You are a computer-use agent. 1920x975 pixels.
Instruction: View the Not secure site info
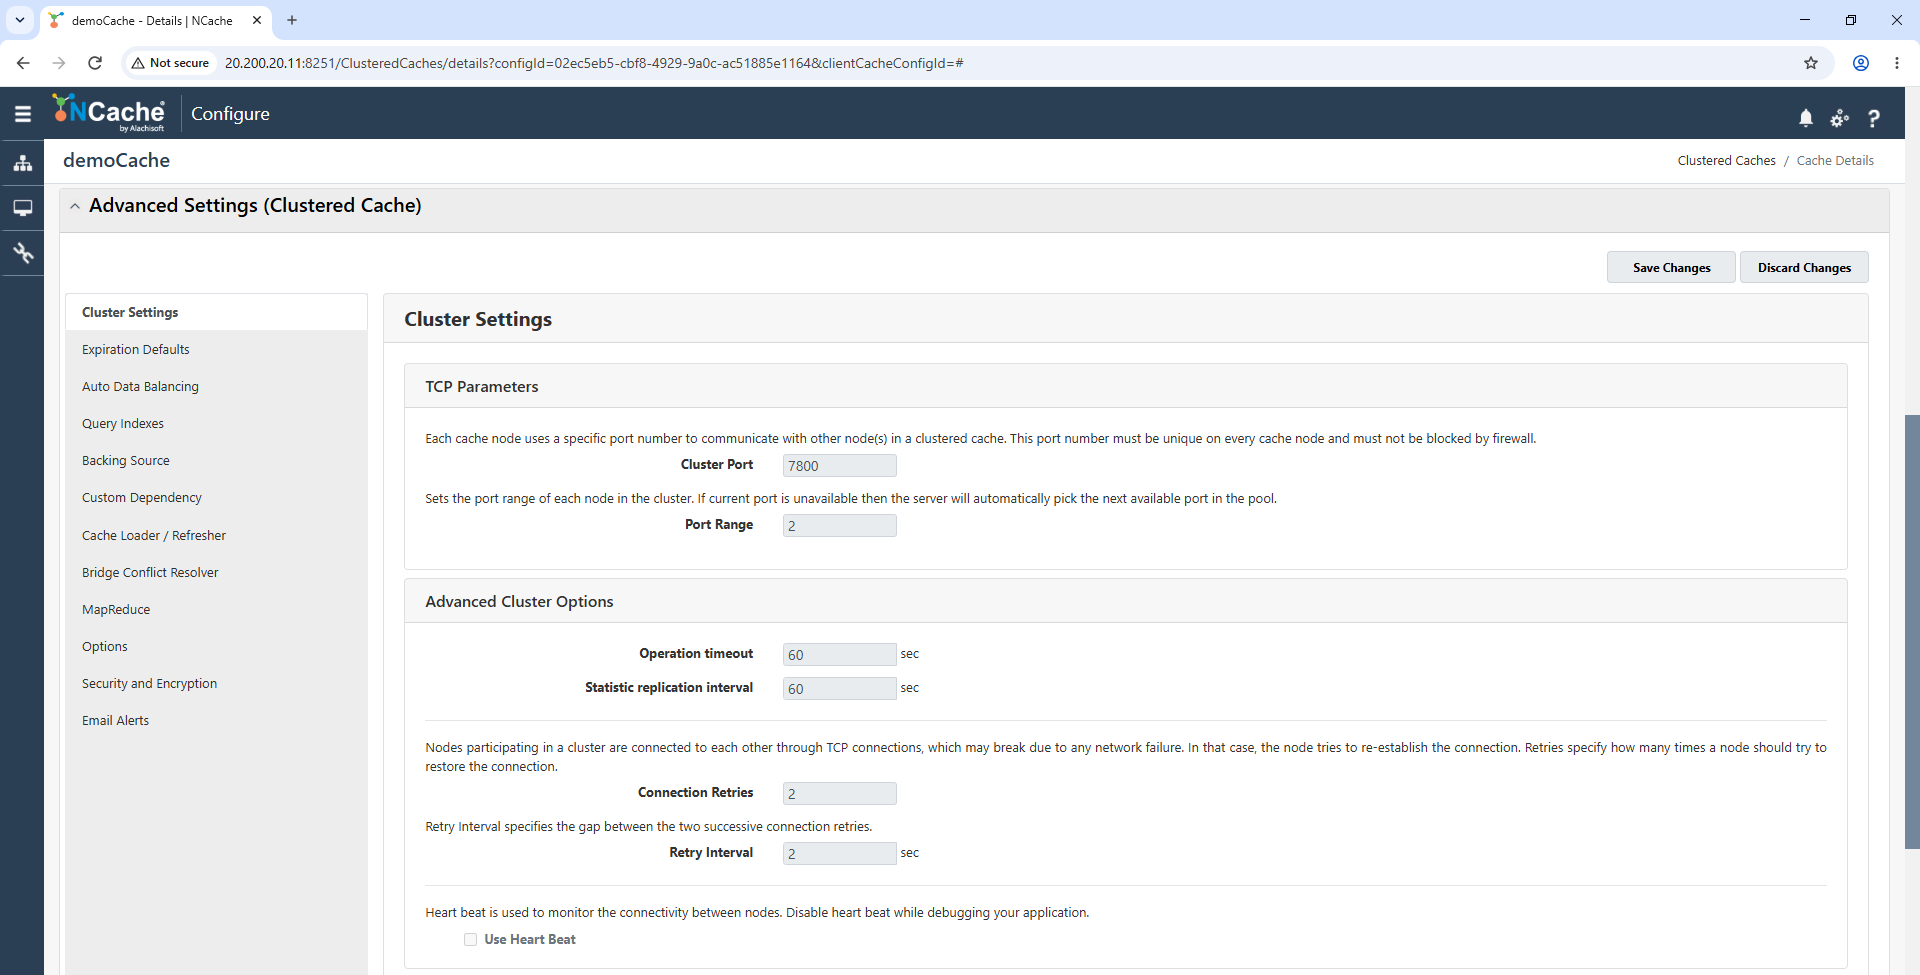170,63
